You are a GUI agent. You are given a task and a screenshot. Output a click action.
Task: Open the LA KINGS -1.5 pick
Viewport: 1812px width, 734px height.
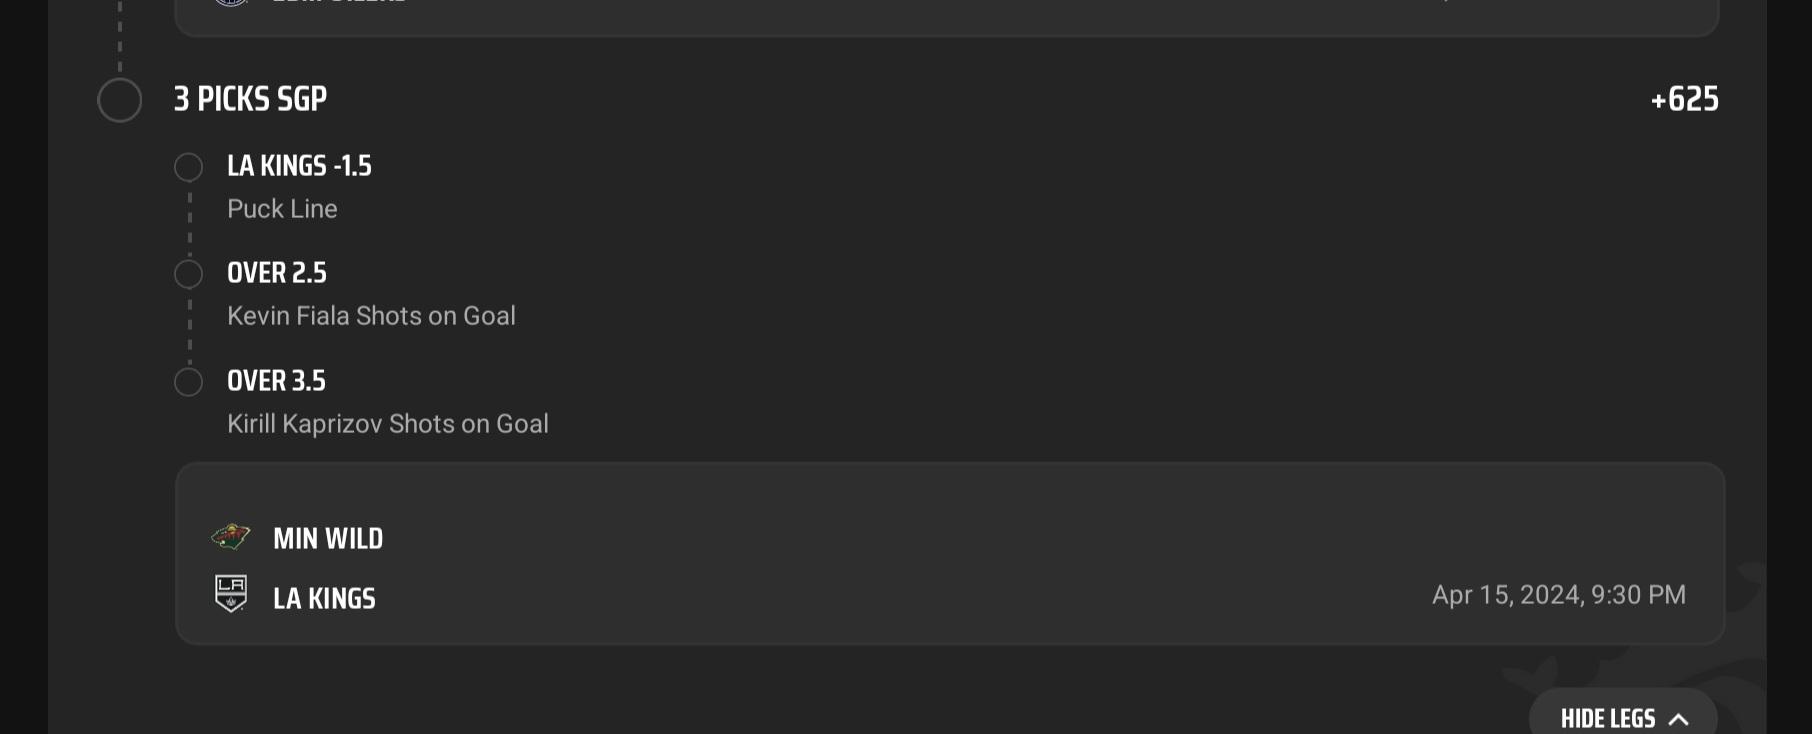pyautogui.click(x=299, y=166)
